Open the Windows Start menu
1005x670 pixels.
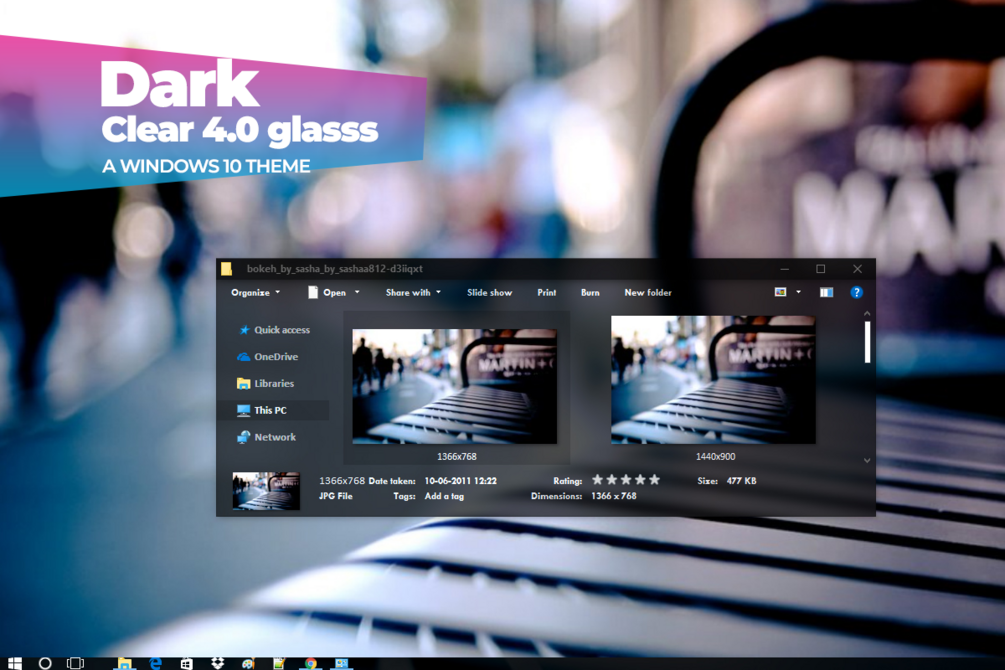tap(15, 663)
